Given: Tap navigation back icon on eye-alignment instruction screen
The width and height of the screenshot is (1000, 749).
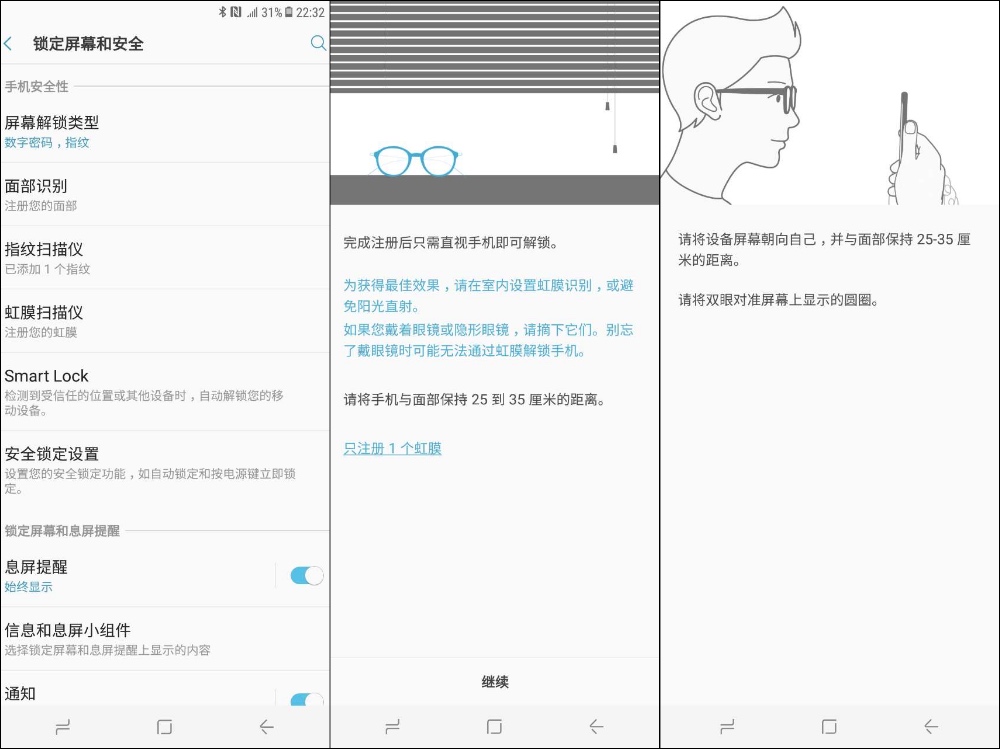Looking at the screenshot, I should 931,727.
